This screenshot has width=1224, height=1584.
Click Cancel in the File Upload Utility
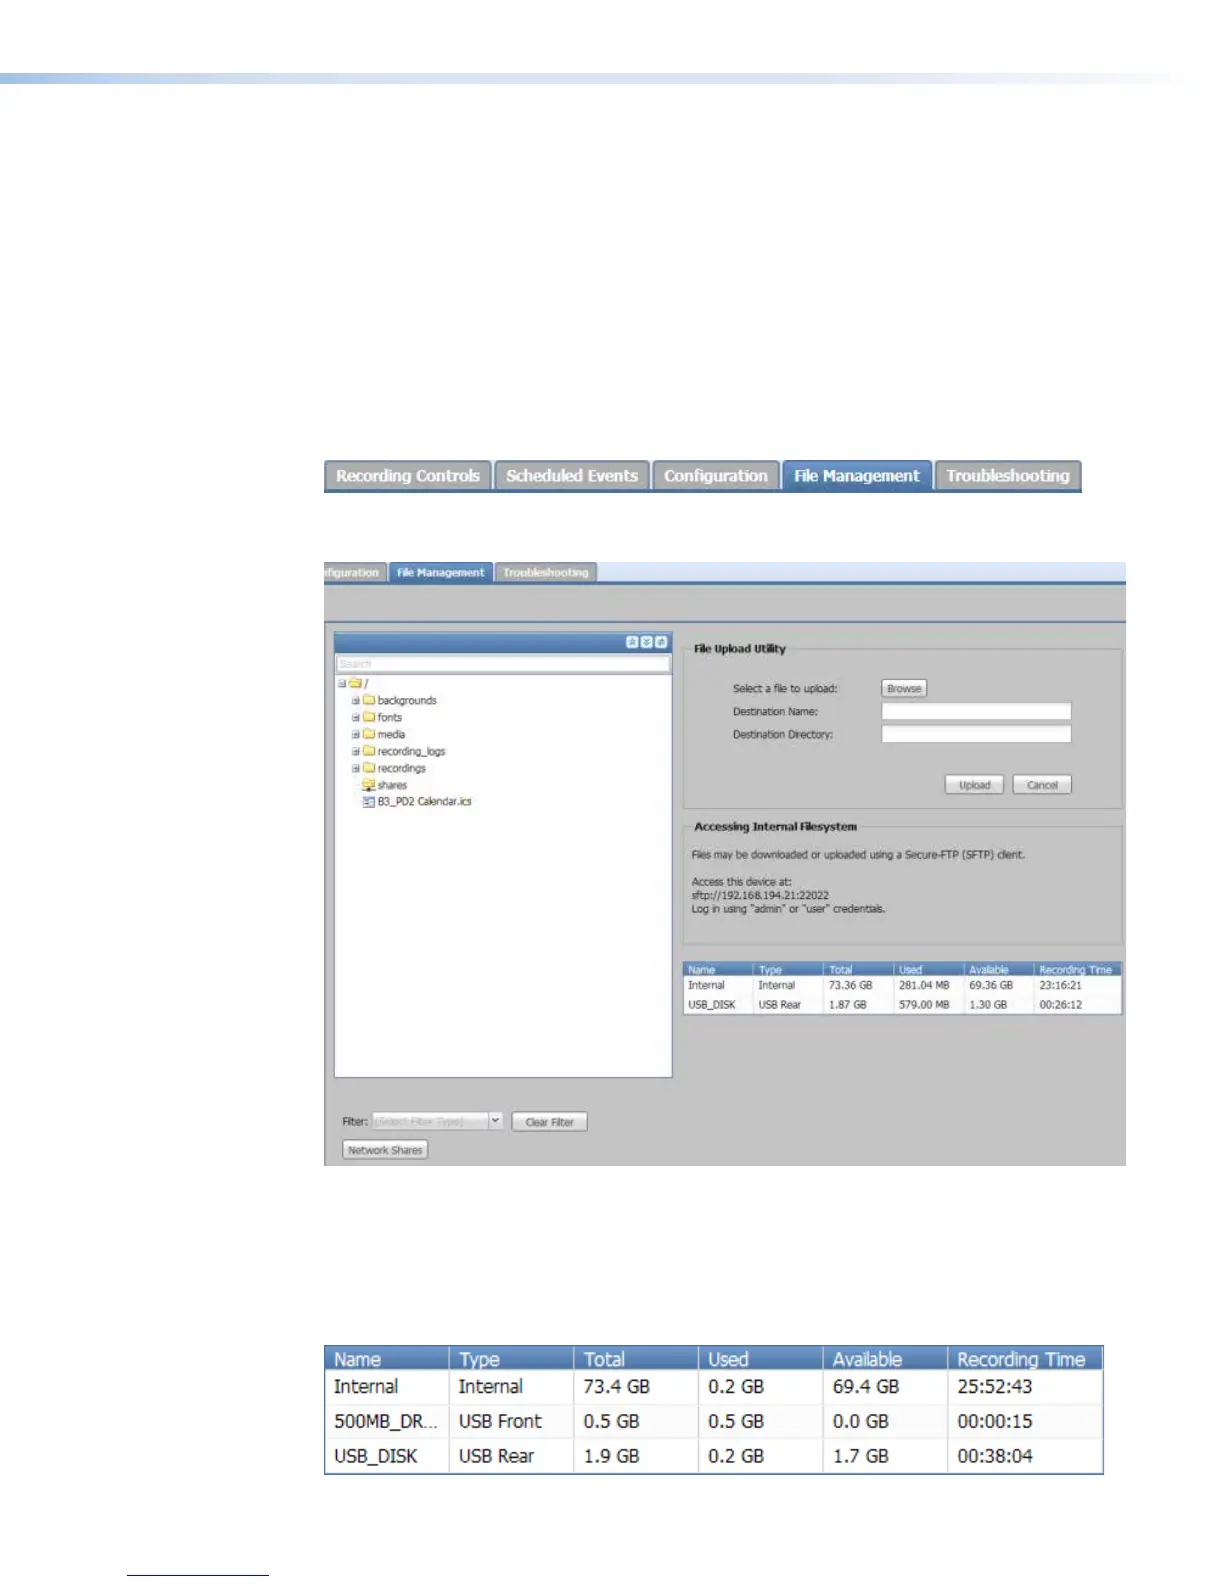1042,785
